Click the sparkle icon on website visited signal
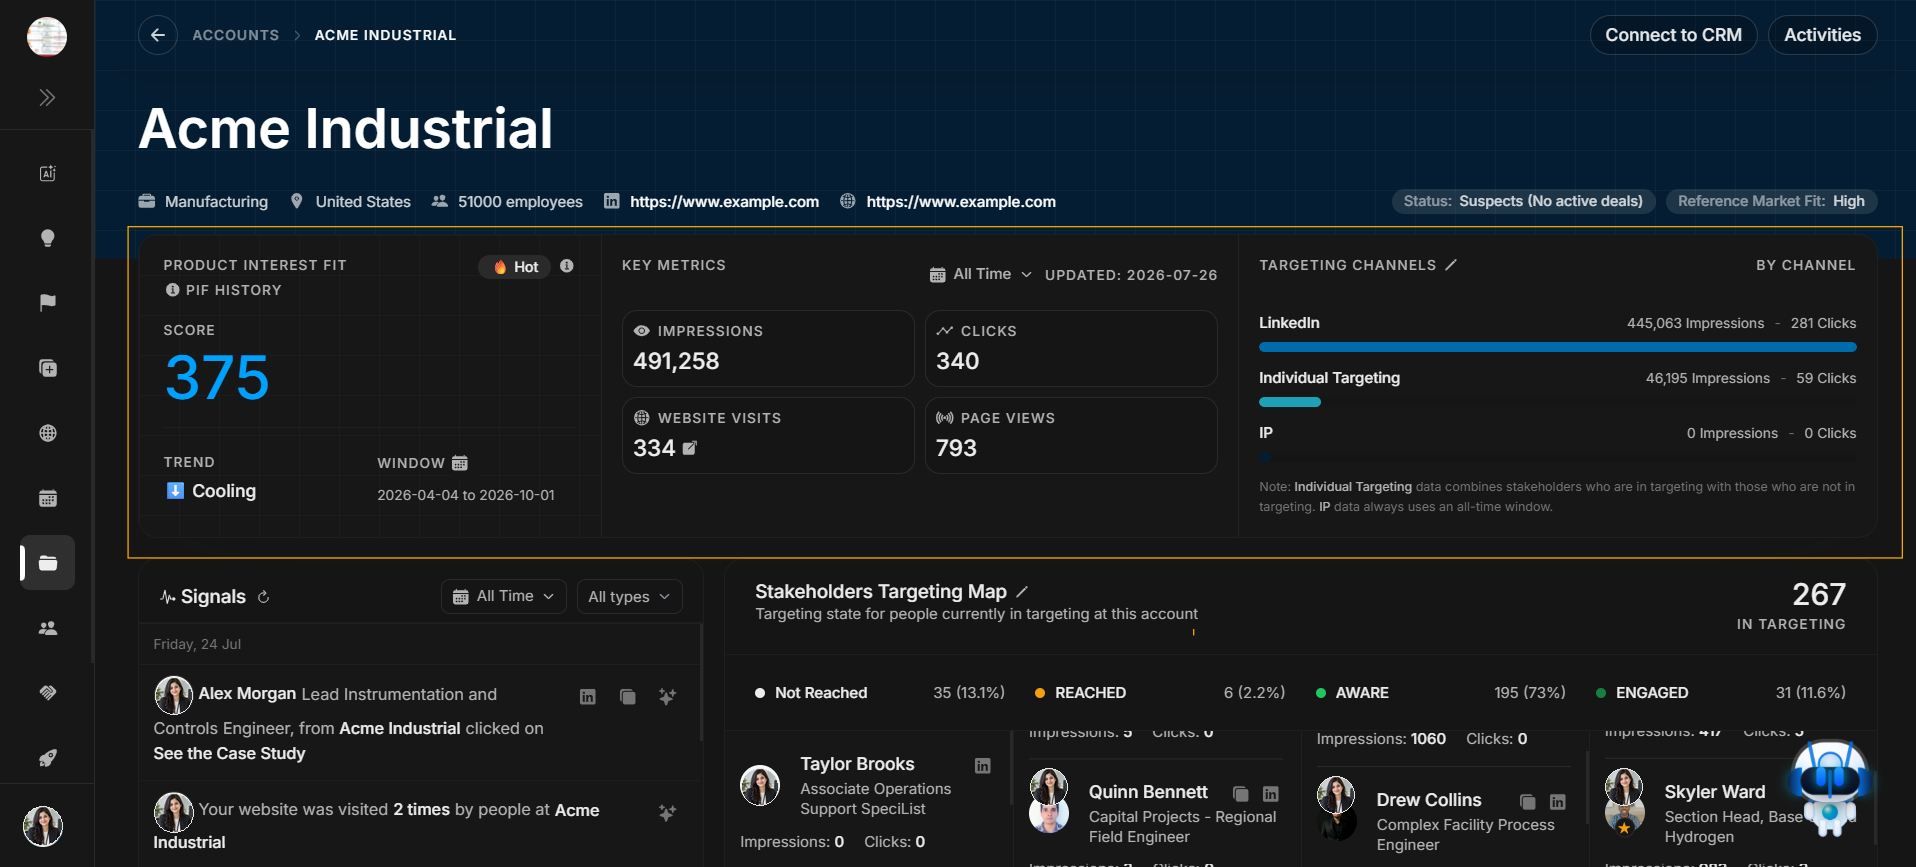 pos(667,813)
